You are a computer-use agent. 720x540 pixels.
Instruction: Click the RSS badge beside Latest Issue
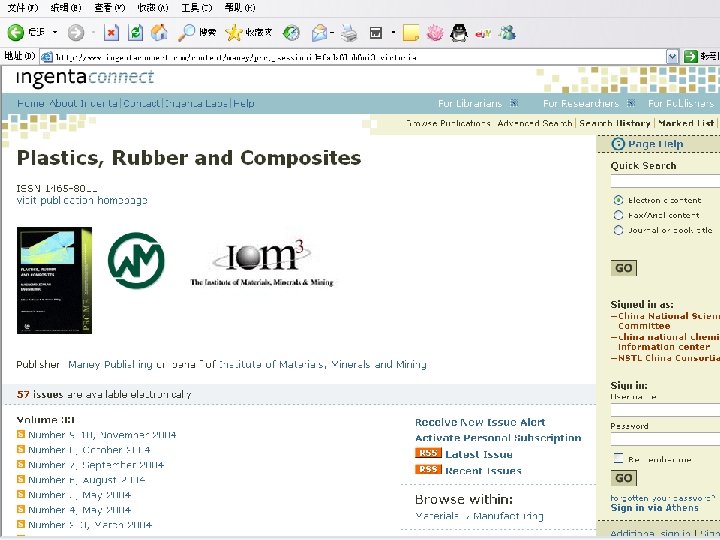[x=428, y=453]
